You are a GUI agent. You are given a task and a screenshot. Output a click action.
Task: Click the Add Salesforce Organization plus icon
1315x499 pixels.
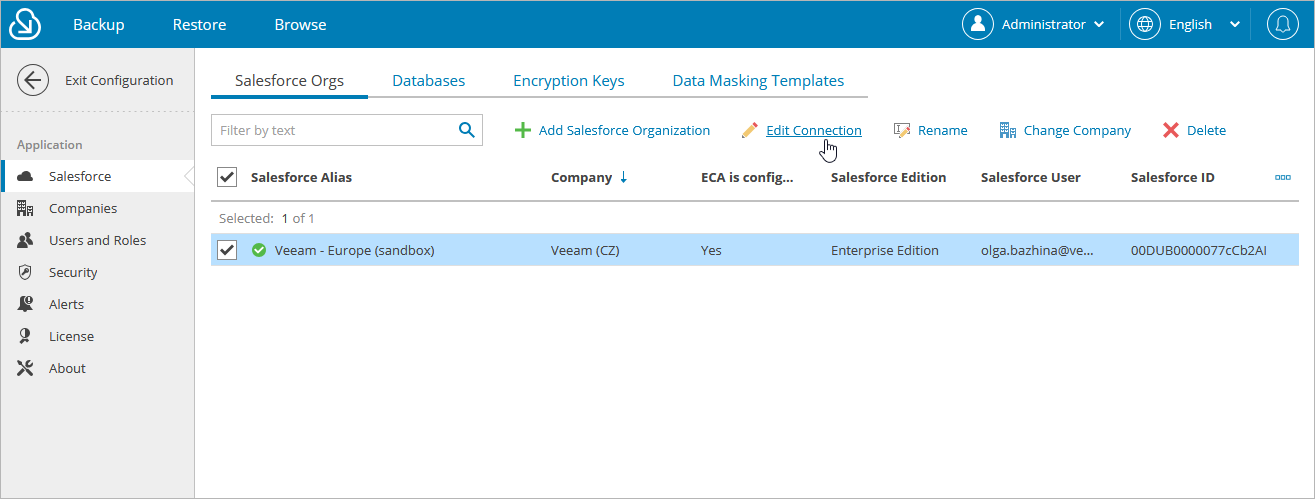522,130
